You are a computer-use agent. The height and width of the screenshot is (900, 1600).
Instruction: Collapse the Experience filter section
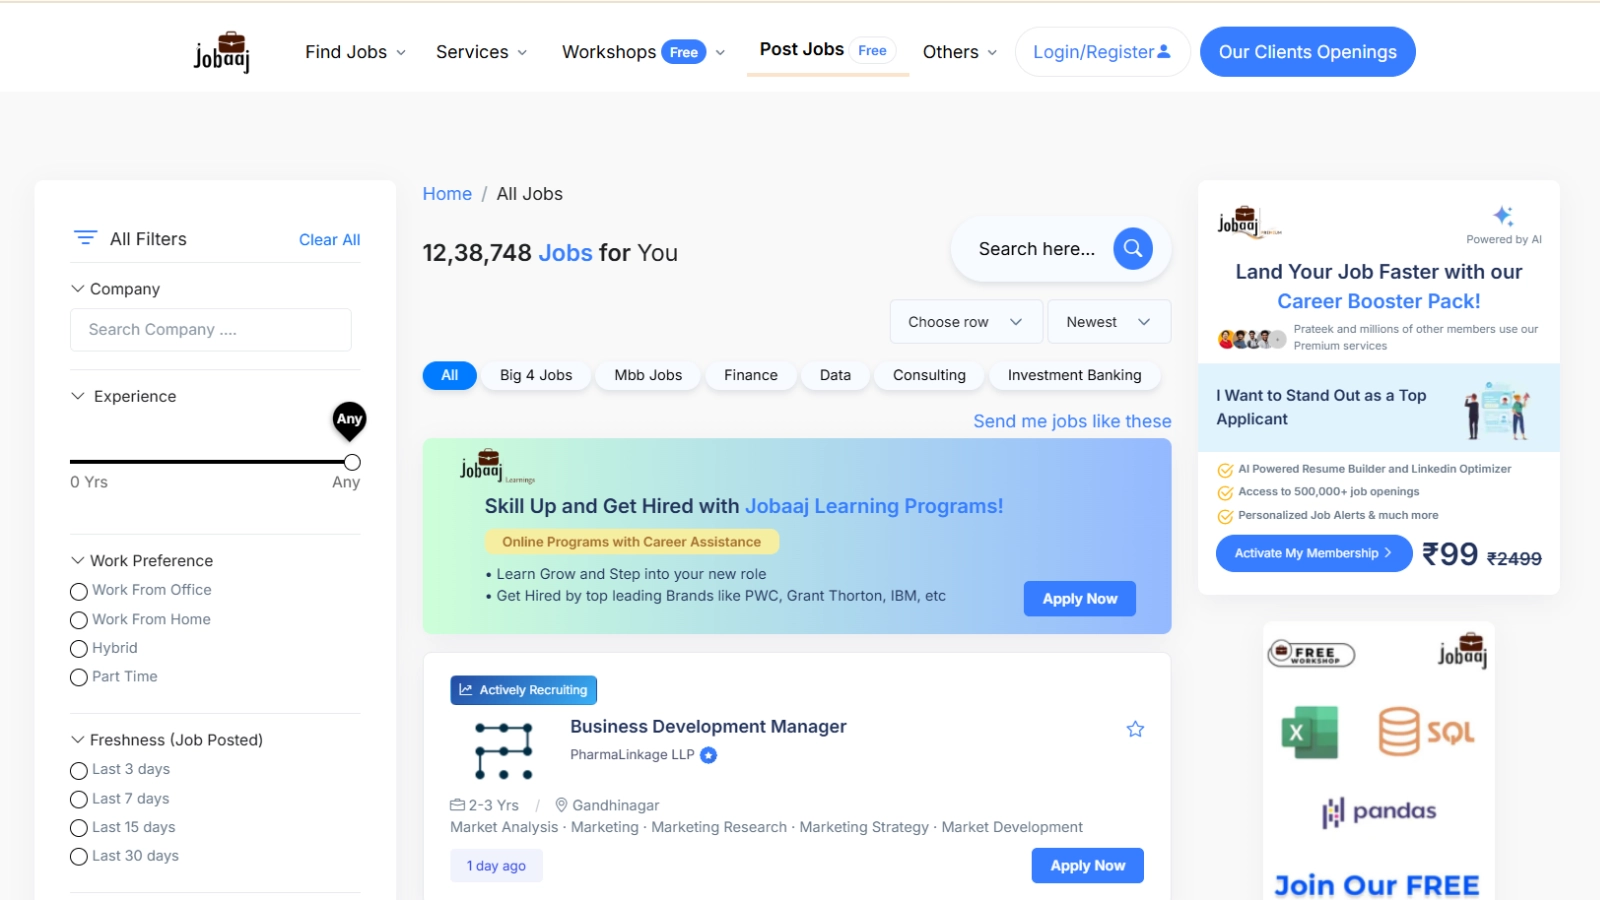tap(78, 396)
